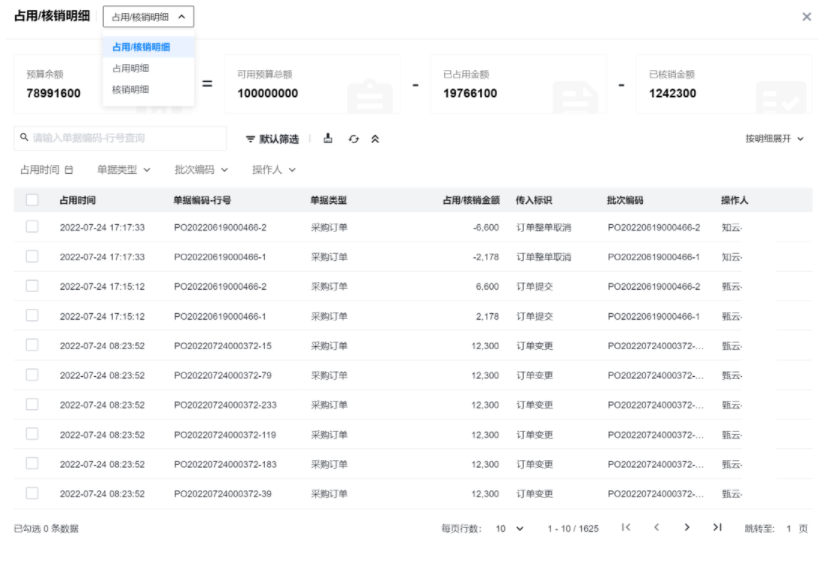Click timestamp in PO20220724000372-79 row
Screen dimensions: 834x571
[102, 375]
